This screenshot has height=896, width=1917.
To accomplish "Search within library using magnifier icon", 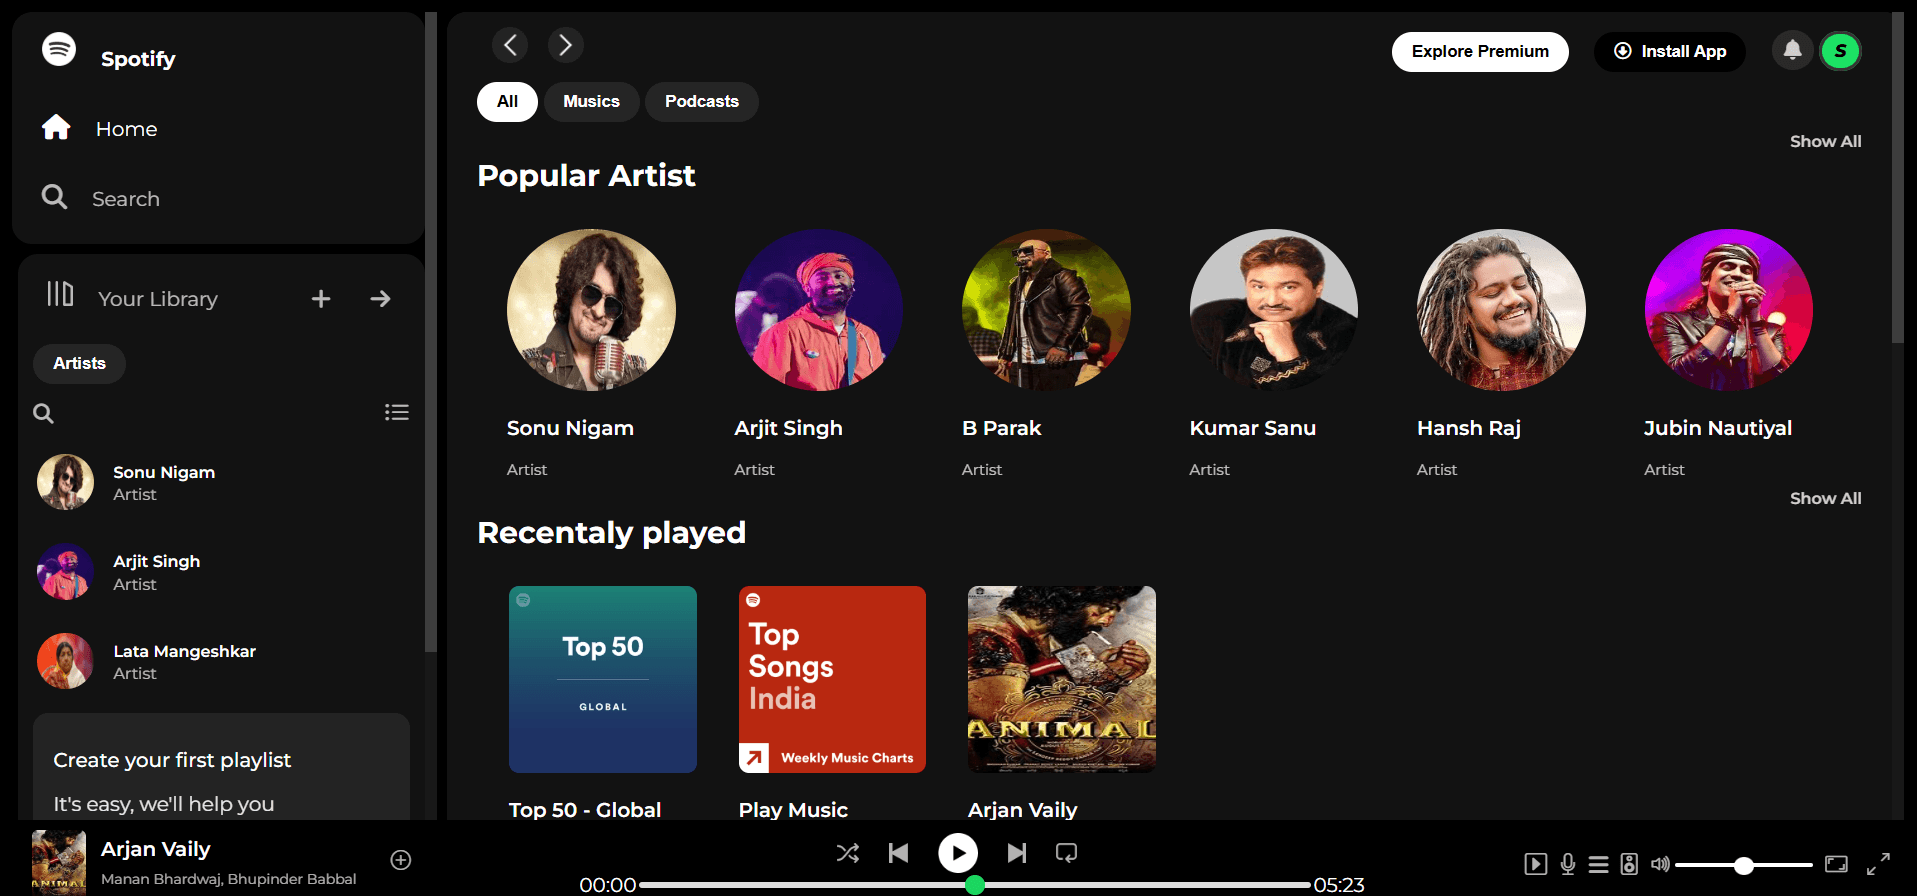I will (43, 413).
